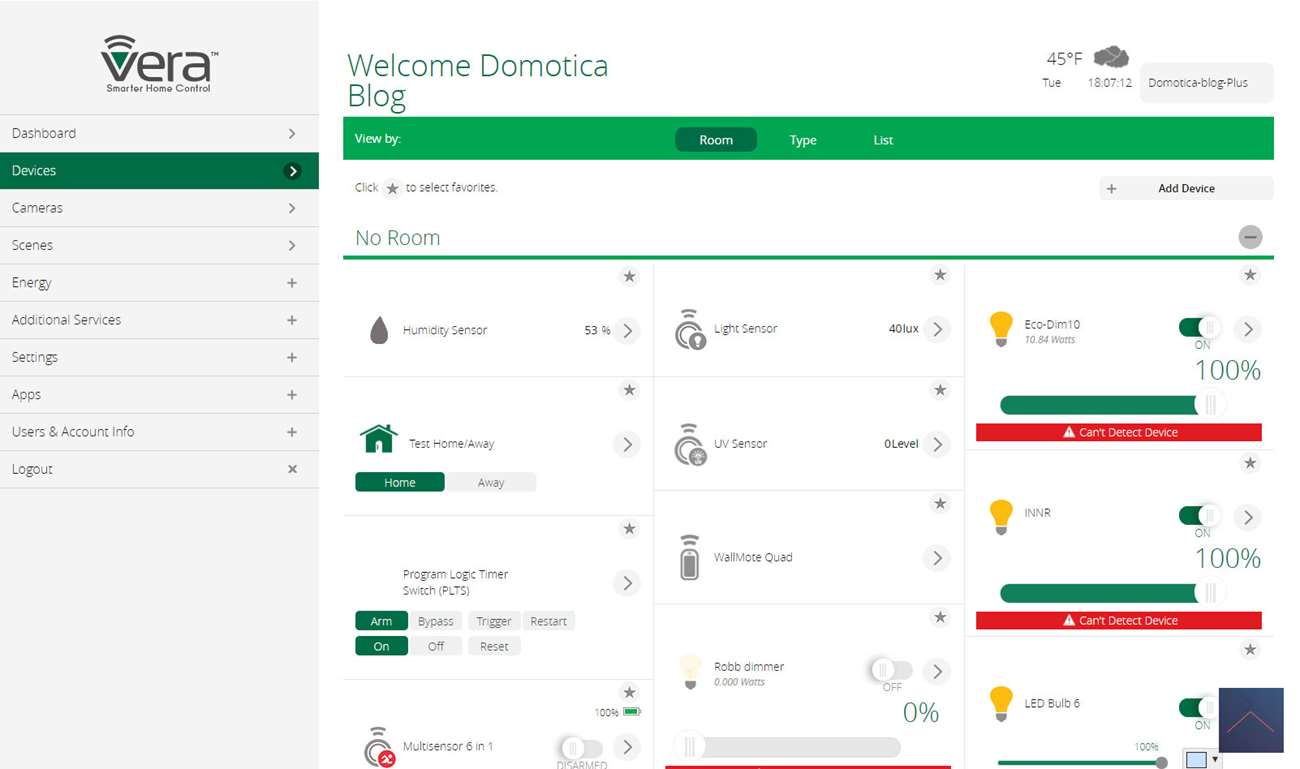Arm the Multisensor 6 in 1 toggle
Viewport: 1300px width, 769px height.
(x=581, y=748)
